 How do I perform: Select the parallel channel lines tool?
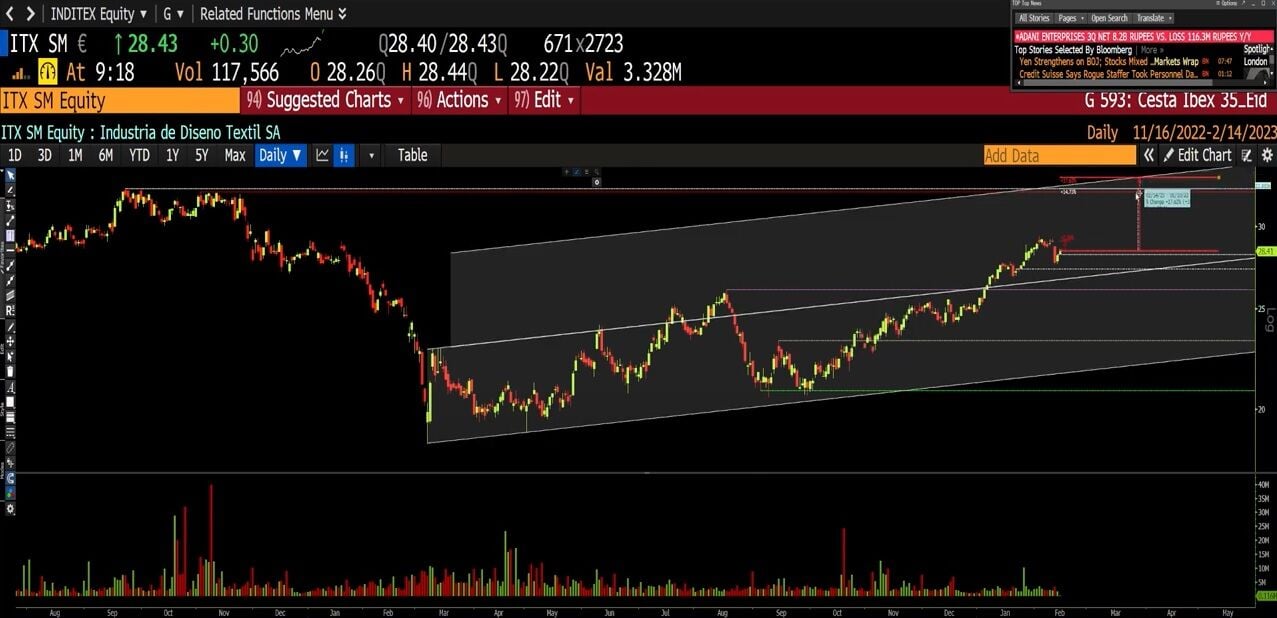click(x=10, y=296)
